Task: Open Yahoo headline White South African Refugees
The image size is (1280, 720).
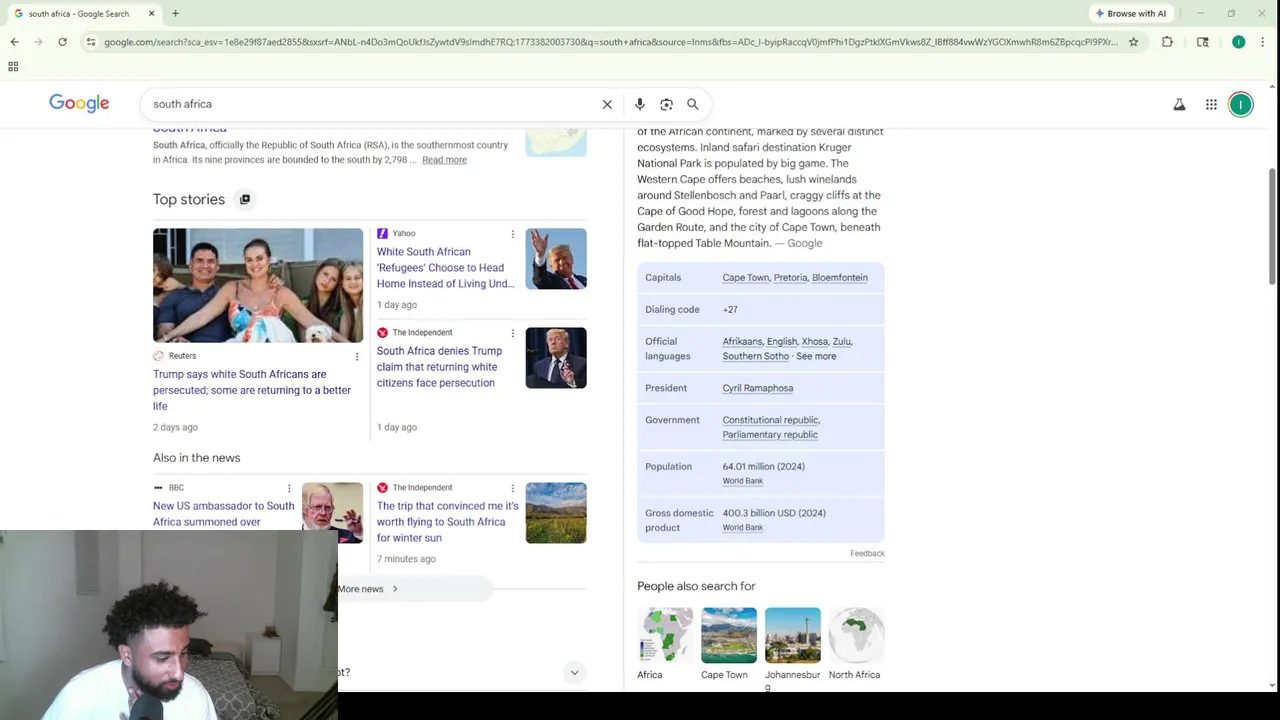Action: [446, 268]
